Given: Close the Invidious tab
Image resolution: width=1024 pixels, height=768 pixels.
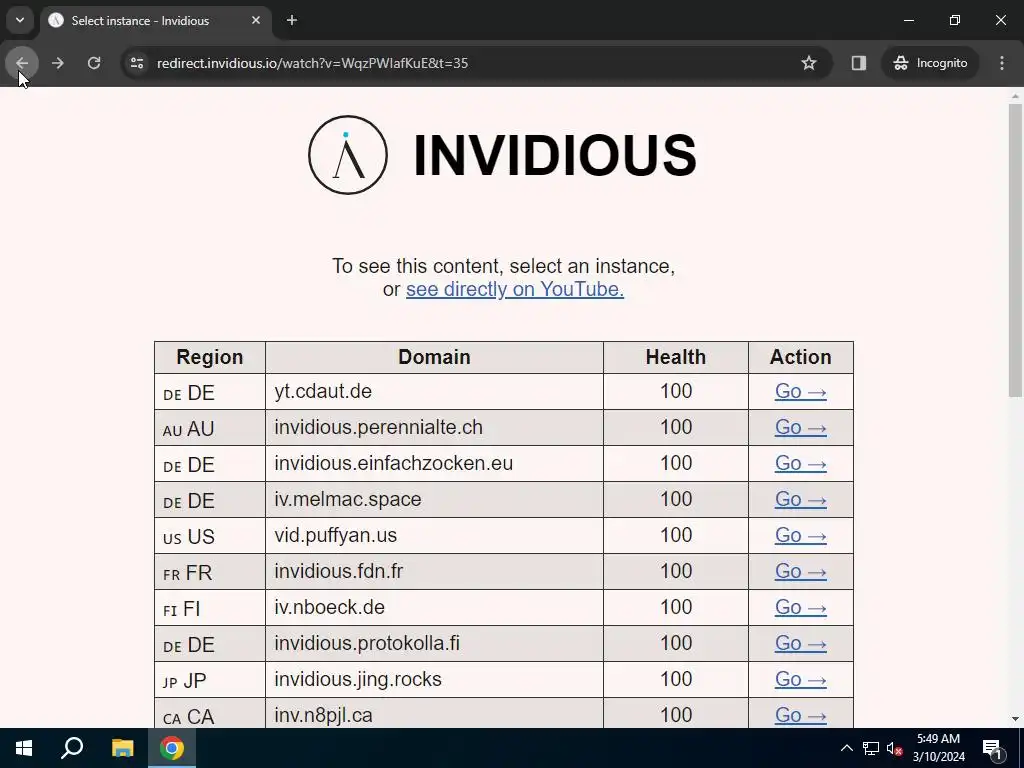Looking at the screenshot, I should click(x=256, y=20).
